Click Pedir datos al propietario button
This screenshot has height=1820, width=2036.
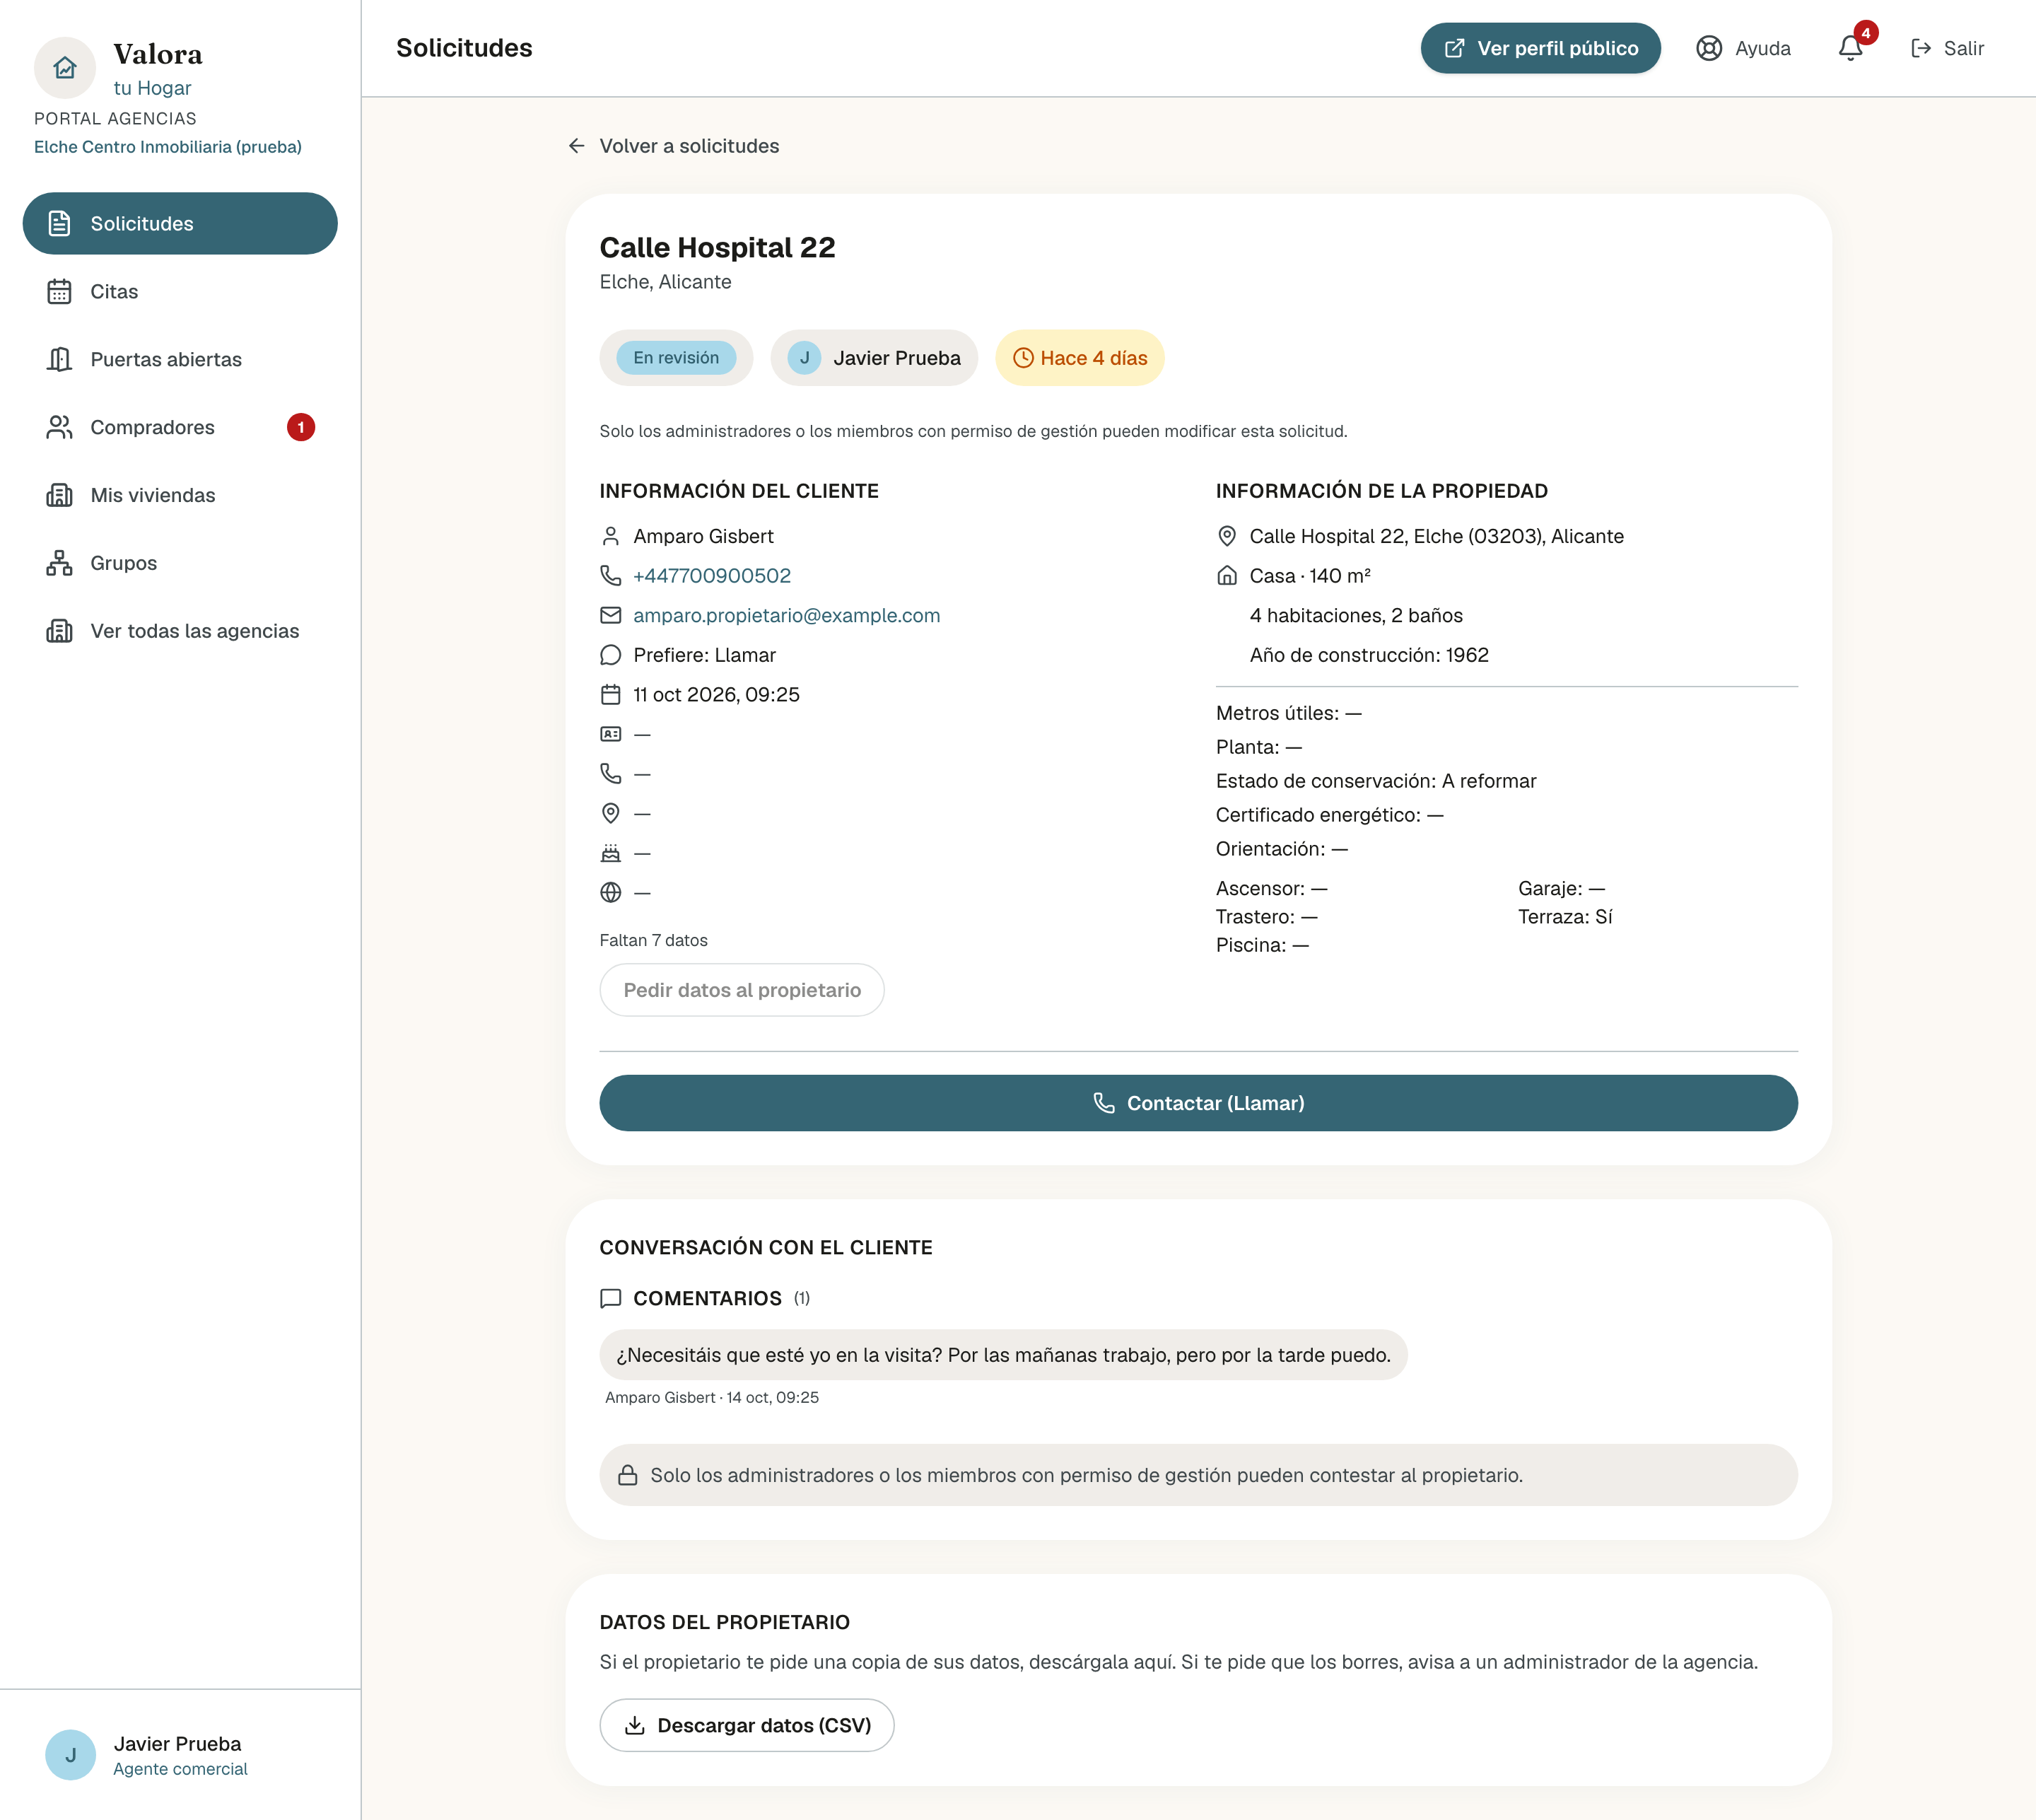(x=742, y=990)
